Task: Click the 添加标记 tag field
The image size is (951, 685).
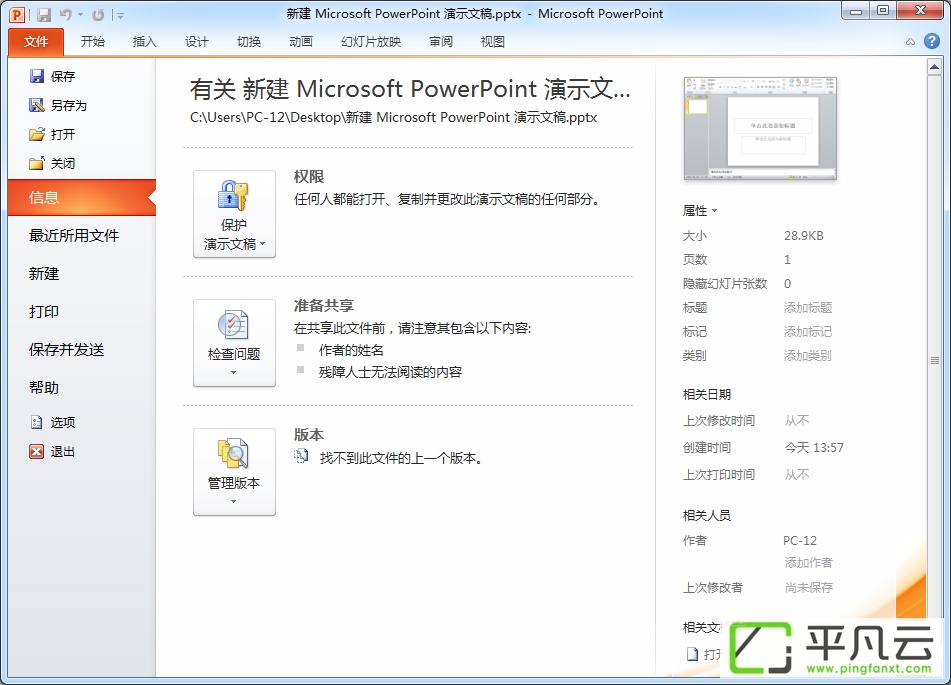Action: pos(808,332)
